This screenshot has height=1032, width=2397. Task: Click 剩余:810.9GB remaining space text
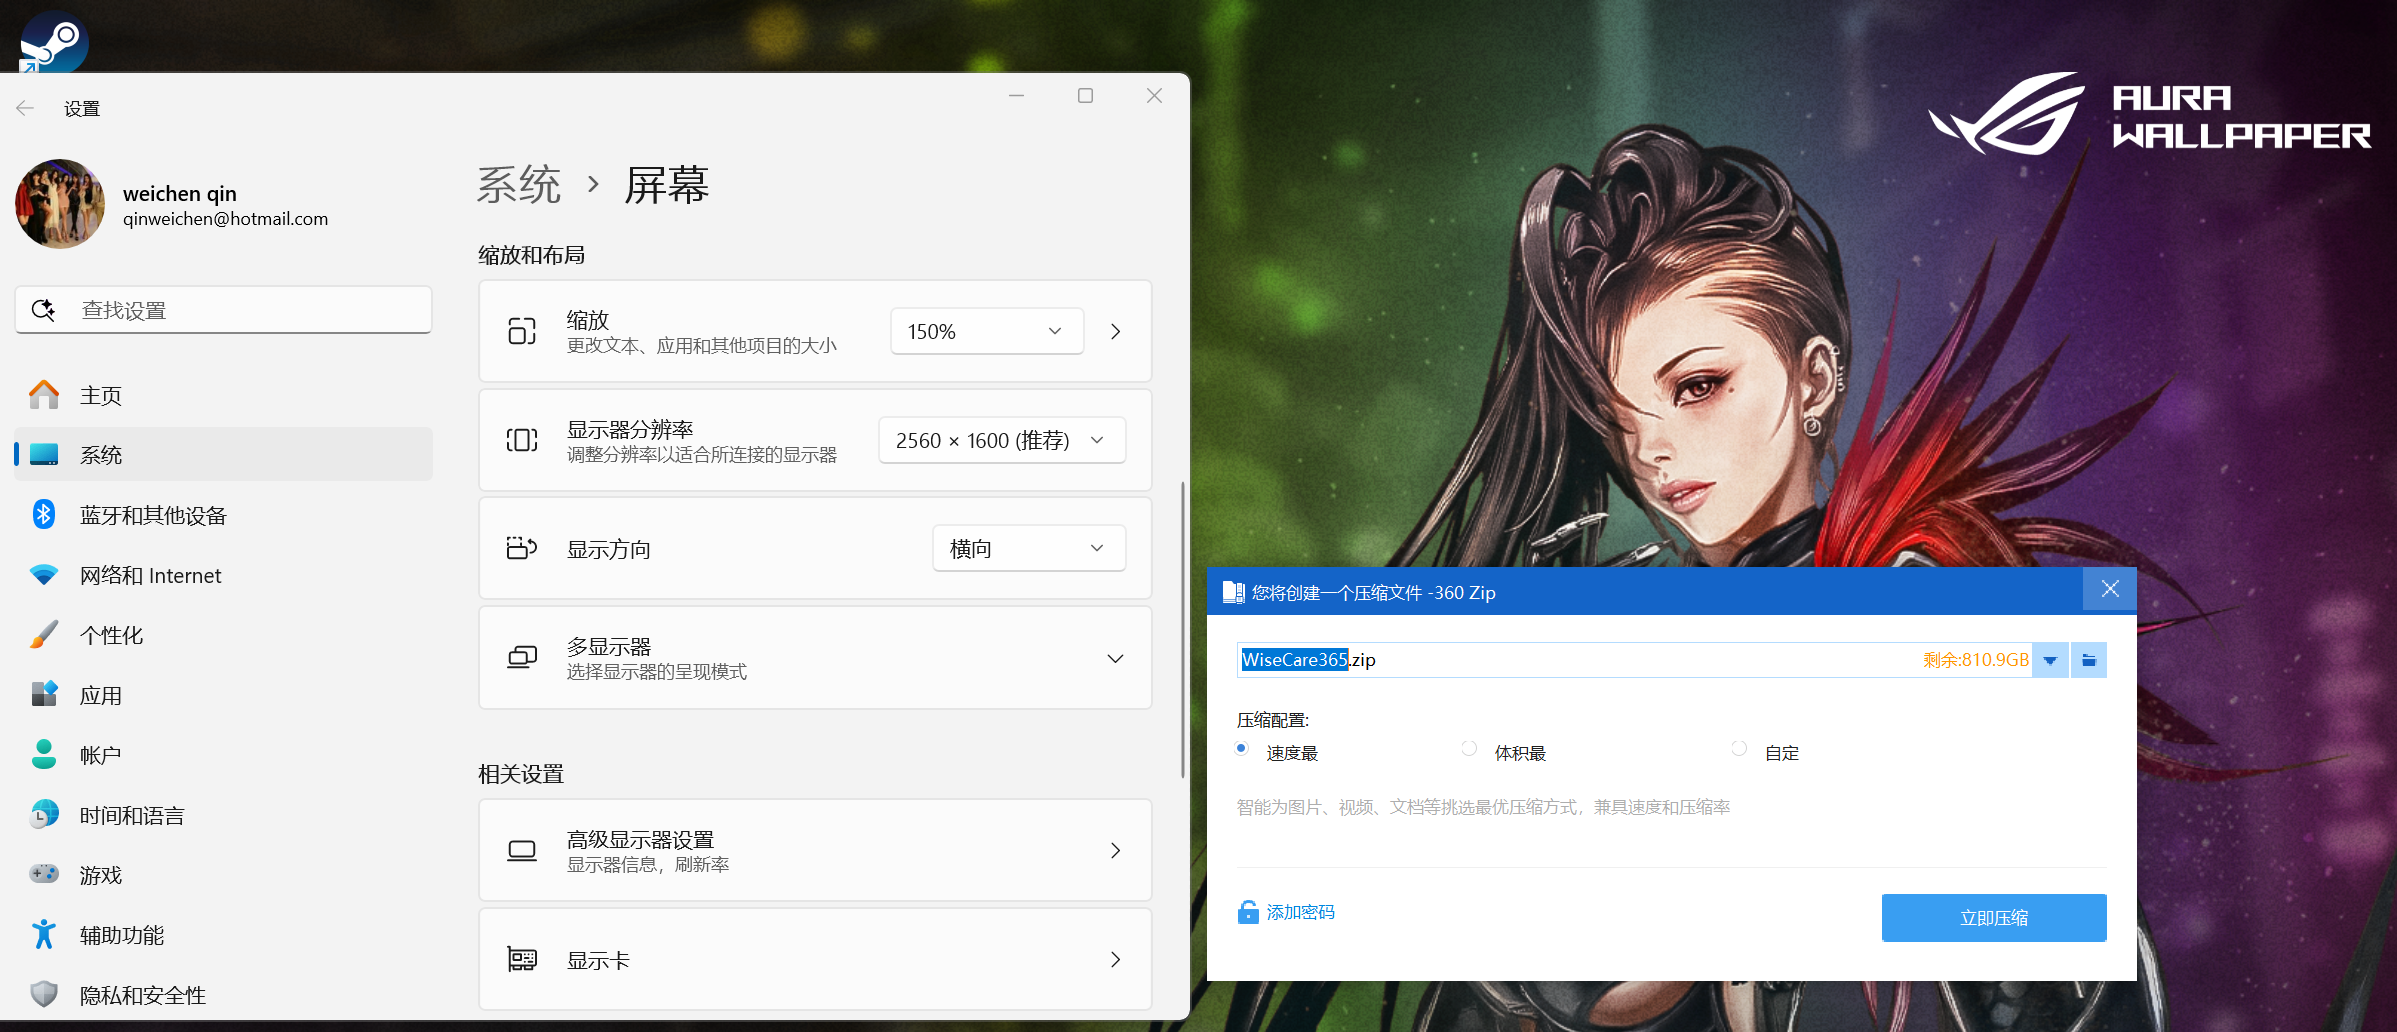click(x=1975, y=660)
